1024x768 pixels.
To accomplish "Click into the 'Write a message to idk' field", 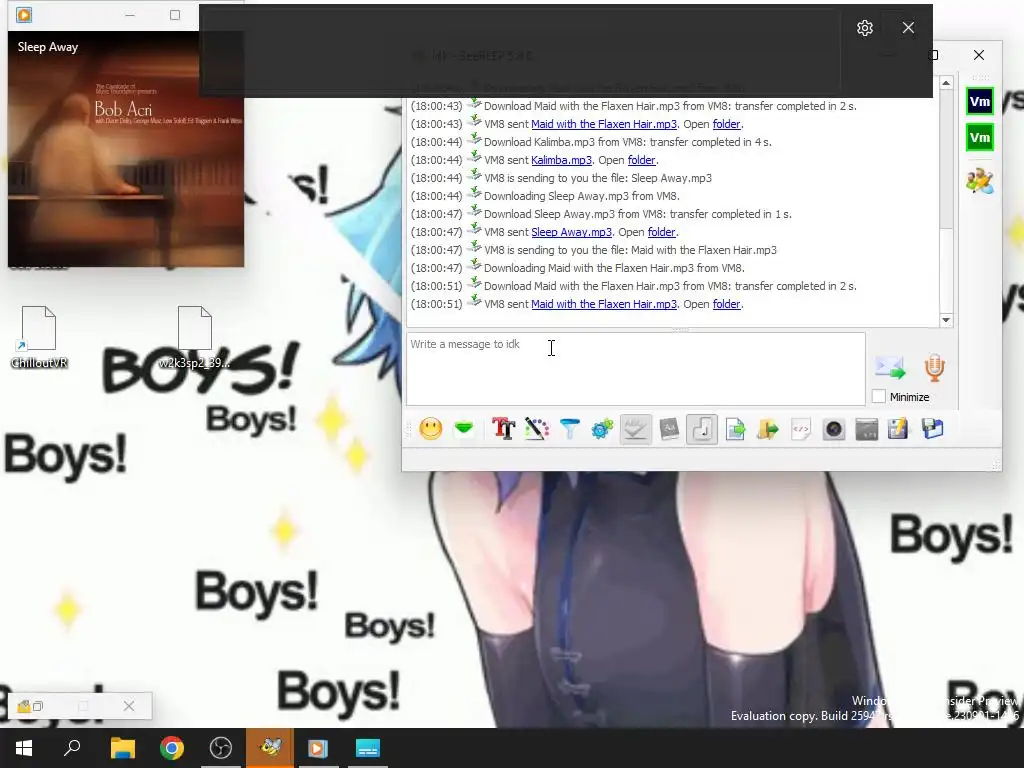I will (636, 369).
